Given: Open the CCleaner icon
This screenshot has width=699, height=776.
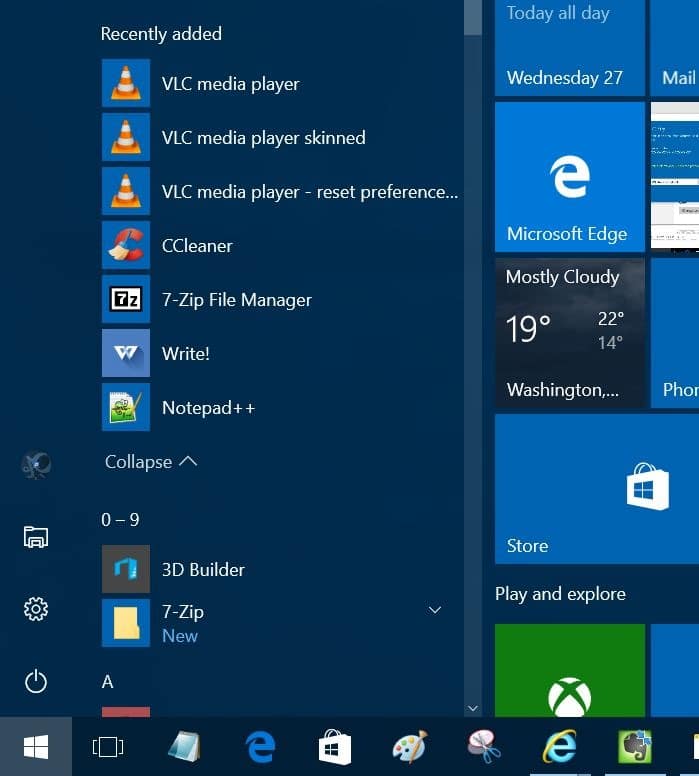Looking at the screenshot, I should point(126,245).
